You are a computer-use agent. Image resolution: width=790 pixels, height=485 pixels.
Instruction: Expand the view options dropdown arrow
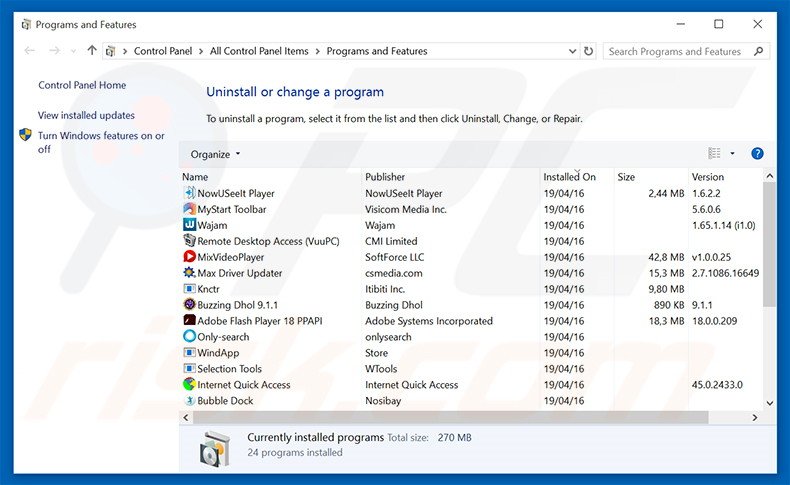(732, 153)
